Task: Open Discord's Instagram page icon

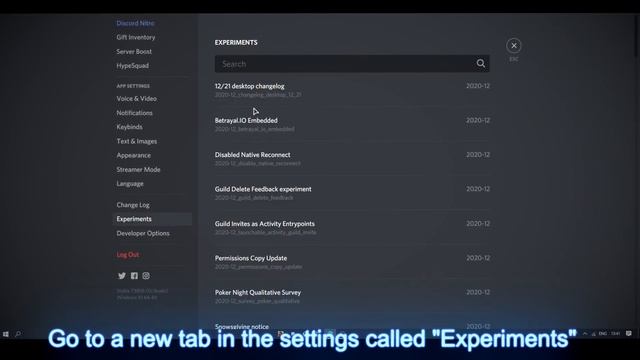Action: click(146, 276)
